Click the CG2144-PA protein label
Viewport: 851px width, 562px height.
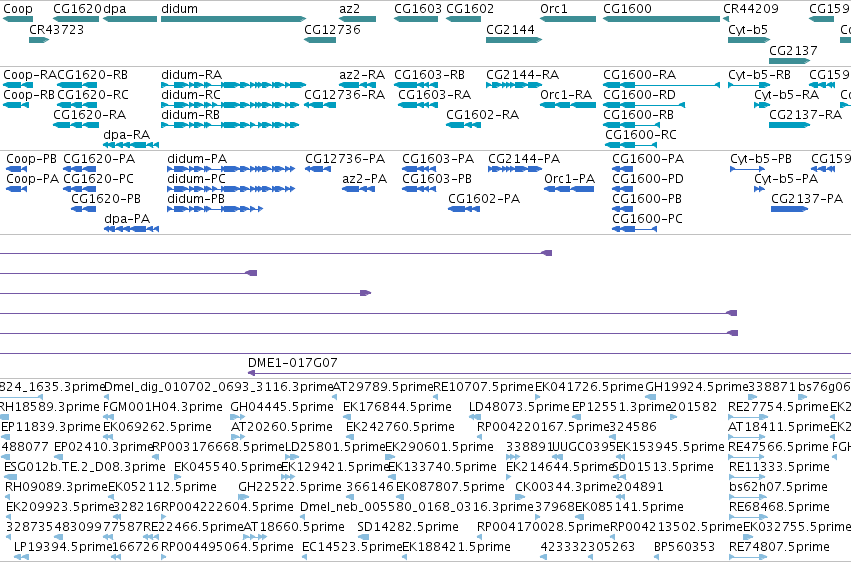pyautogui.click(x=524, y=159)
